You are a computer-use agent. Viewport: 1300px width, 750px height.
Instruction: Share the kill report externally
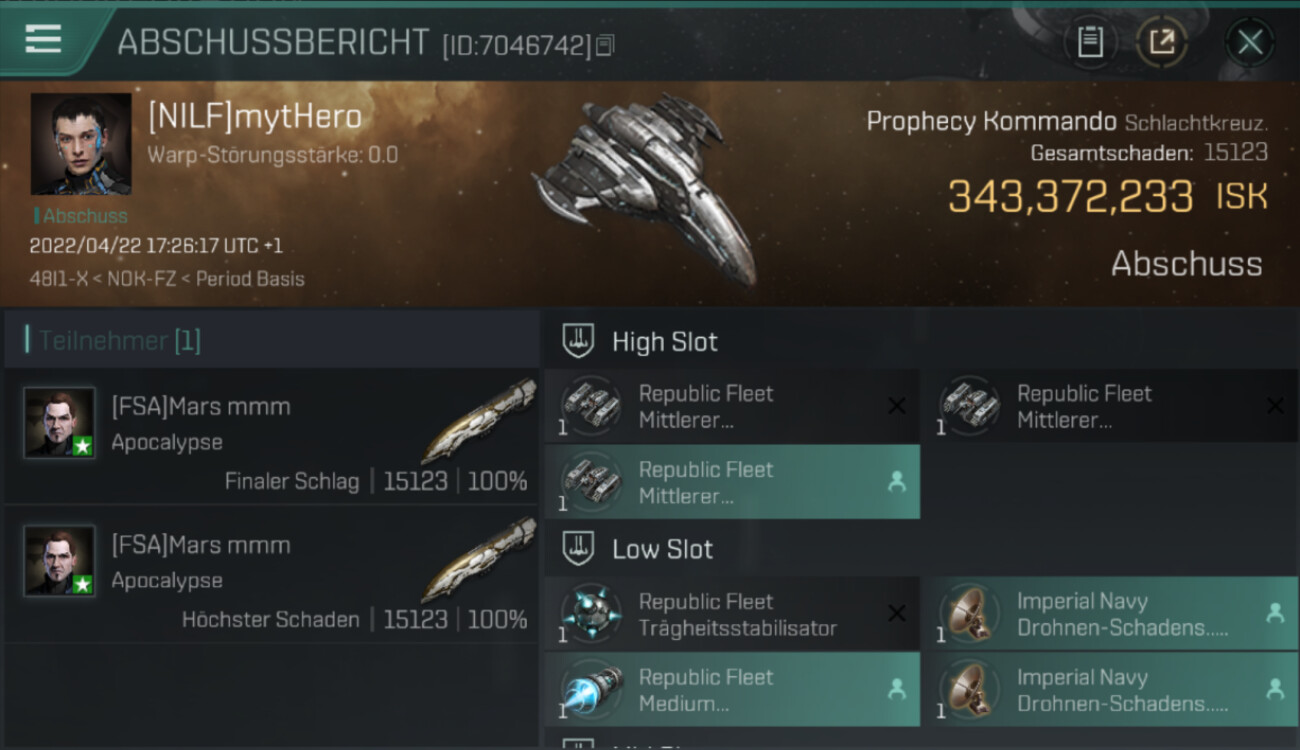(x=1162, y=42)
